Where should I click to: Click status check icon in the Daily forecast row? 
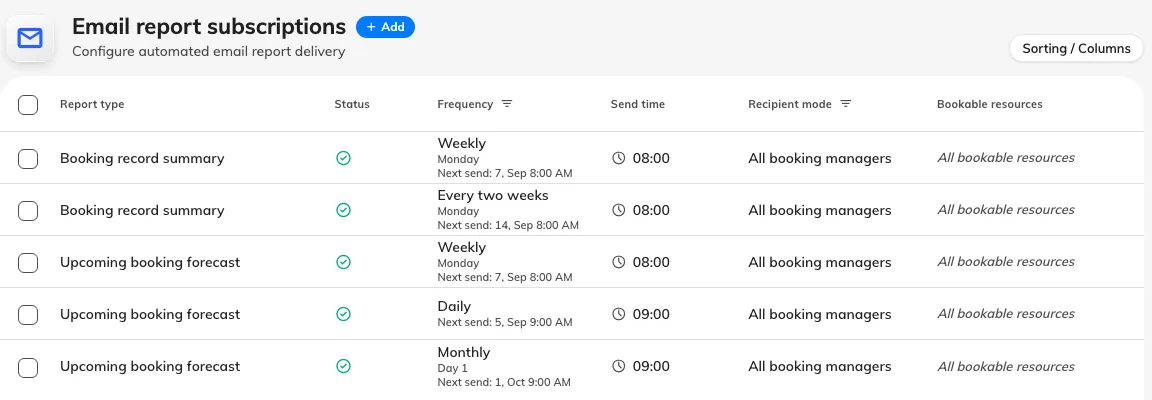(343, 314)
